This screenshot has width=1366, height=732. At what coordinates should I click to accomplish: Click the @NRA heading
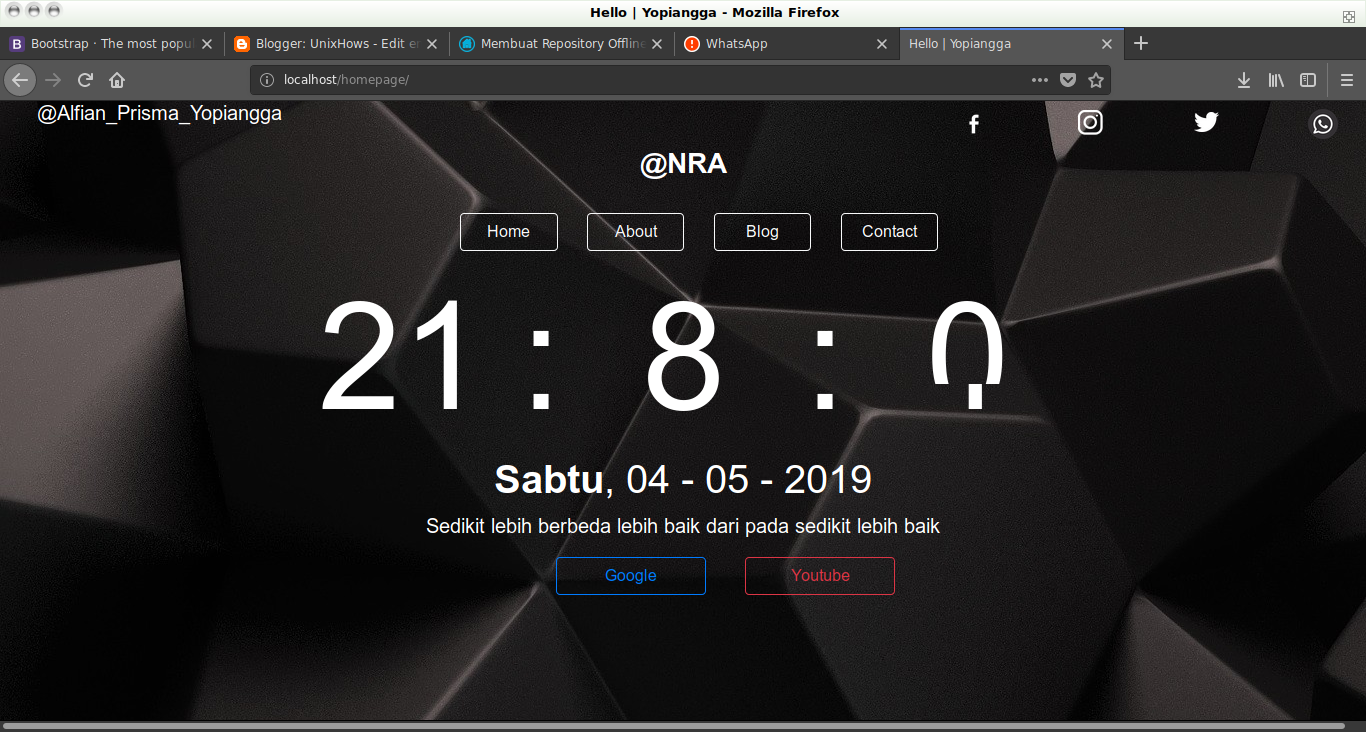(x=683, y=164)
